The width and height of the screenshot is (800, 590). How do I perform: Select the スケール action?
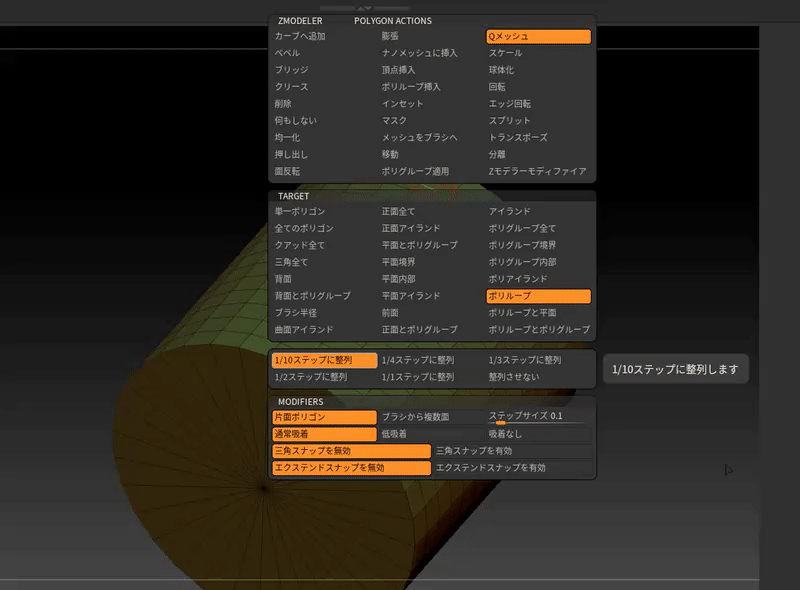pos(506,53)
